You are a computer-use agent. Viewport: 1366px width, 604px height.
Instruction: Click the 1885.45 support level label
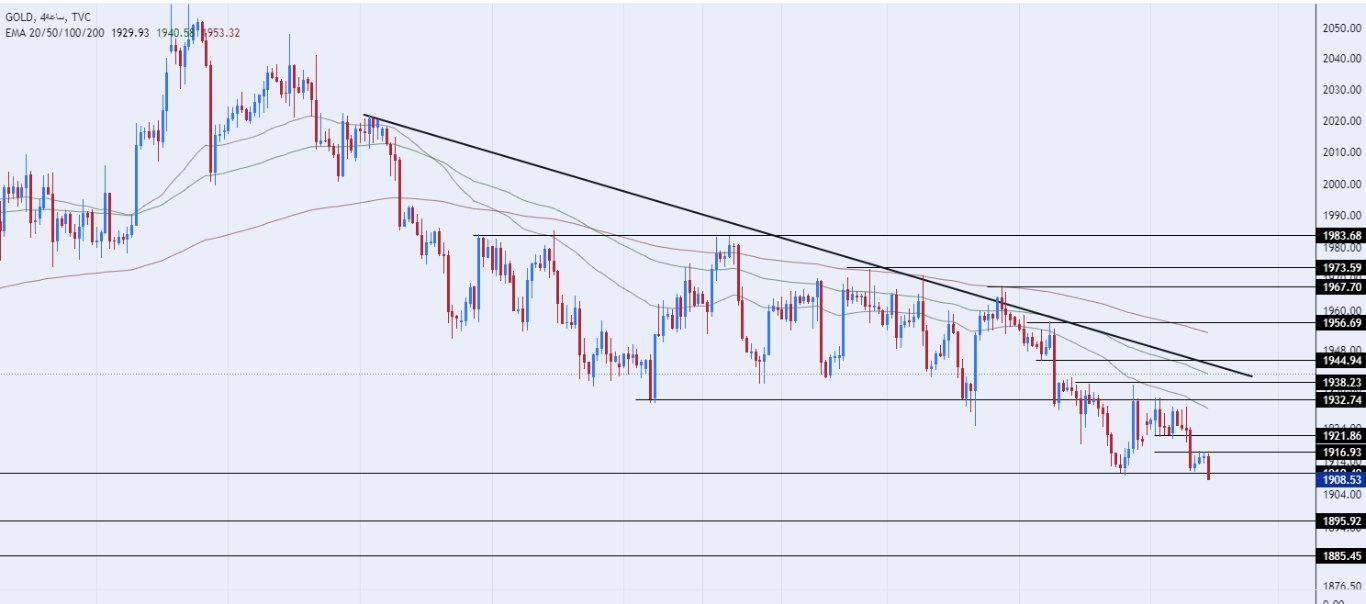pos(1341,556)
